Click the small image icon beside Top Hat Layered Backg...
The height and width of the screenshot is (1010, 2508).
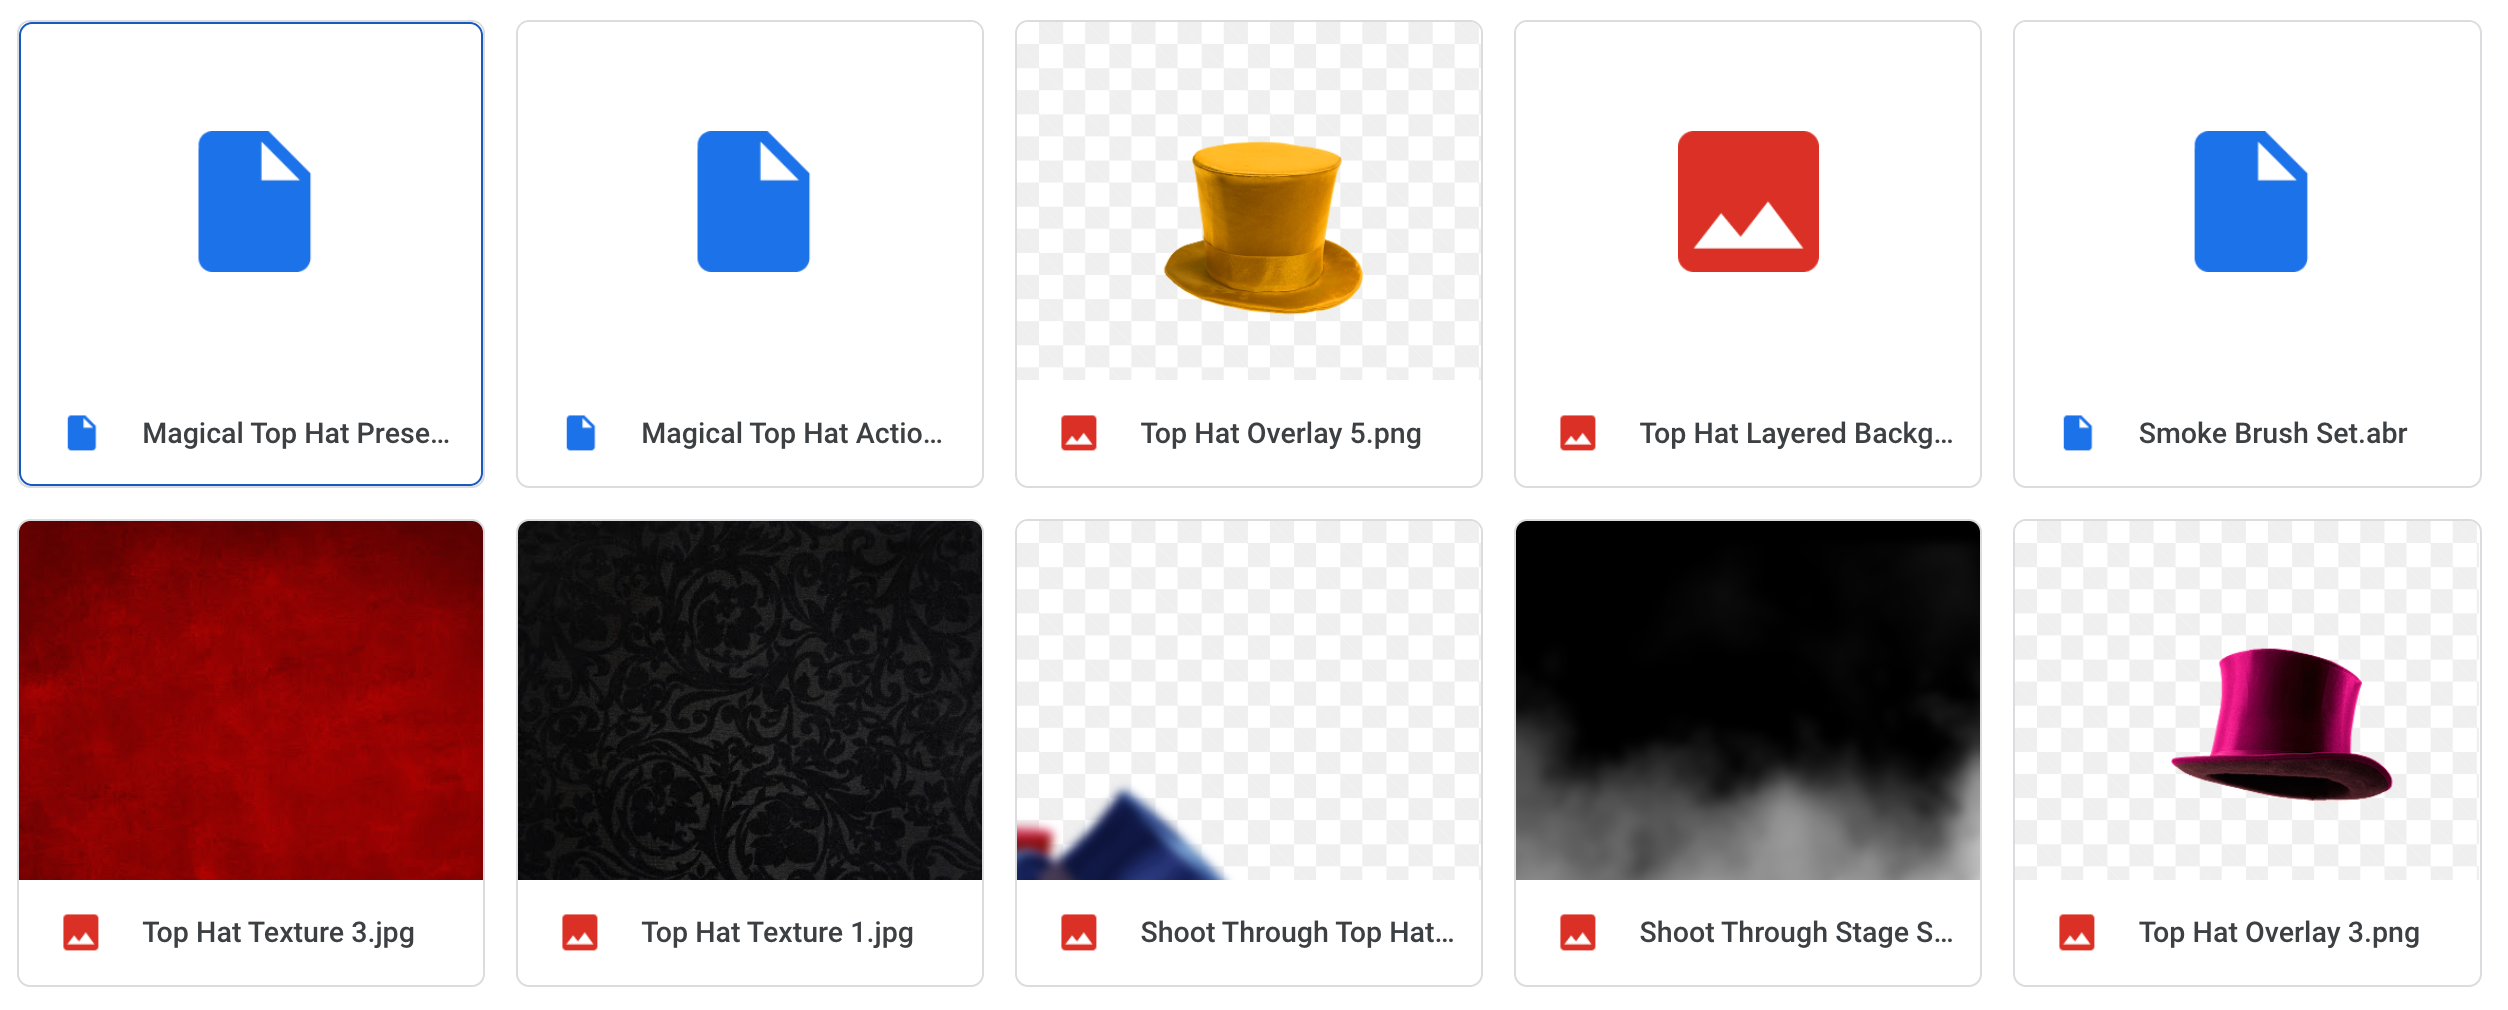point(1578,433)
